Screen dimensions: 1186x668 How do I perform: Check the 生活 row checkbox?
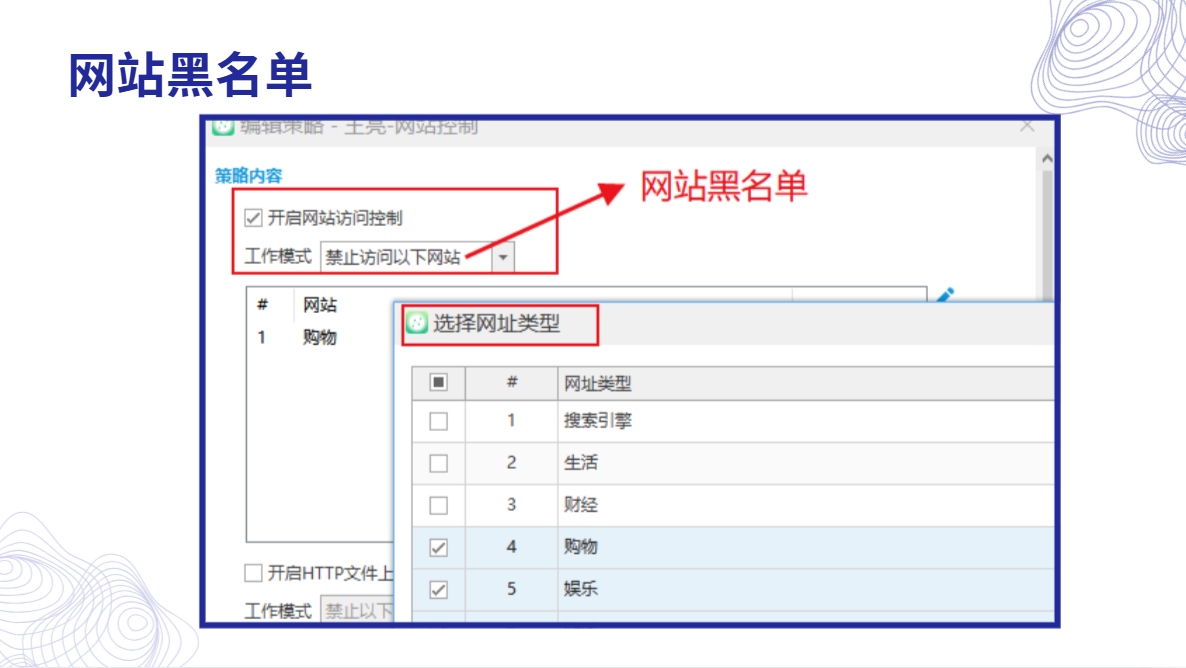tap(438, 463)
